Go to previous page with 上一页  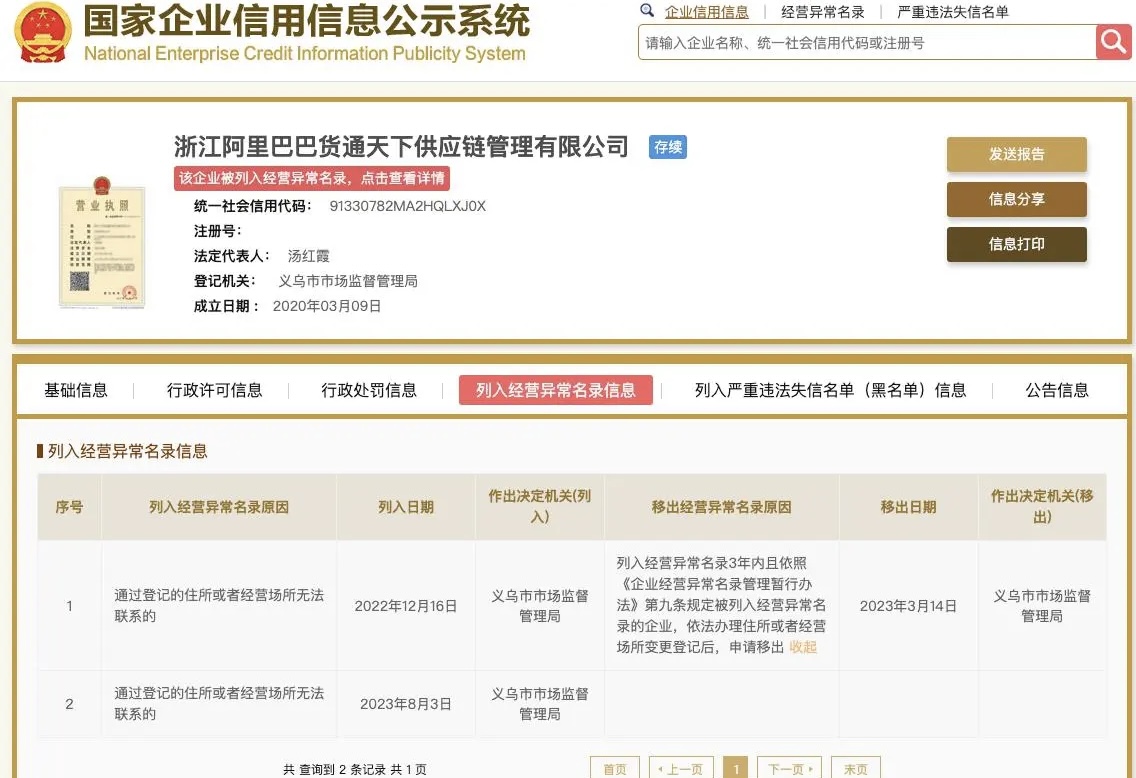[681, 769]
